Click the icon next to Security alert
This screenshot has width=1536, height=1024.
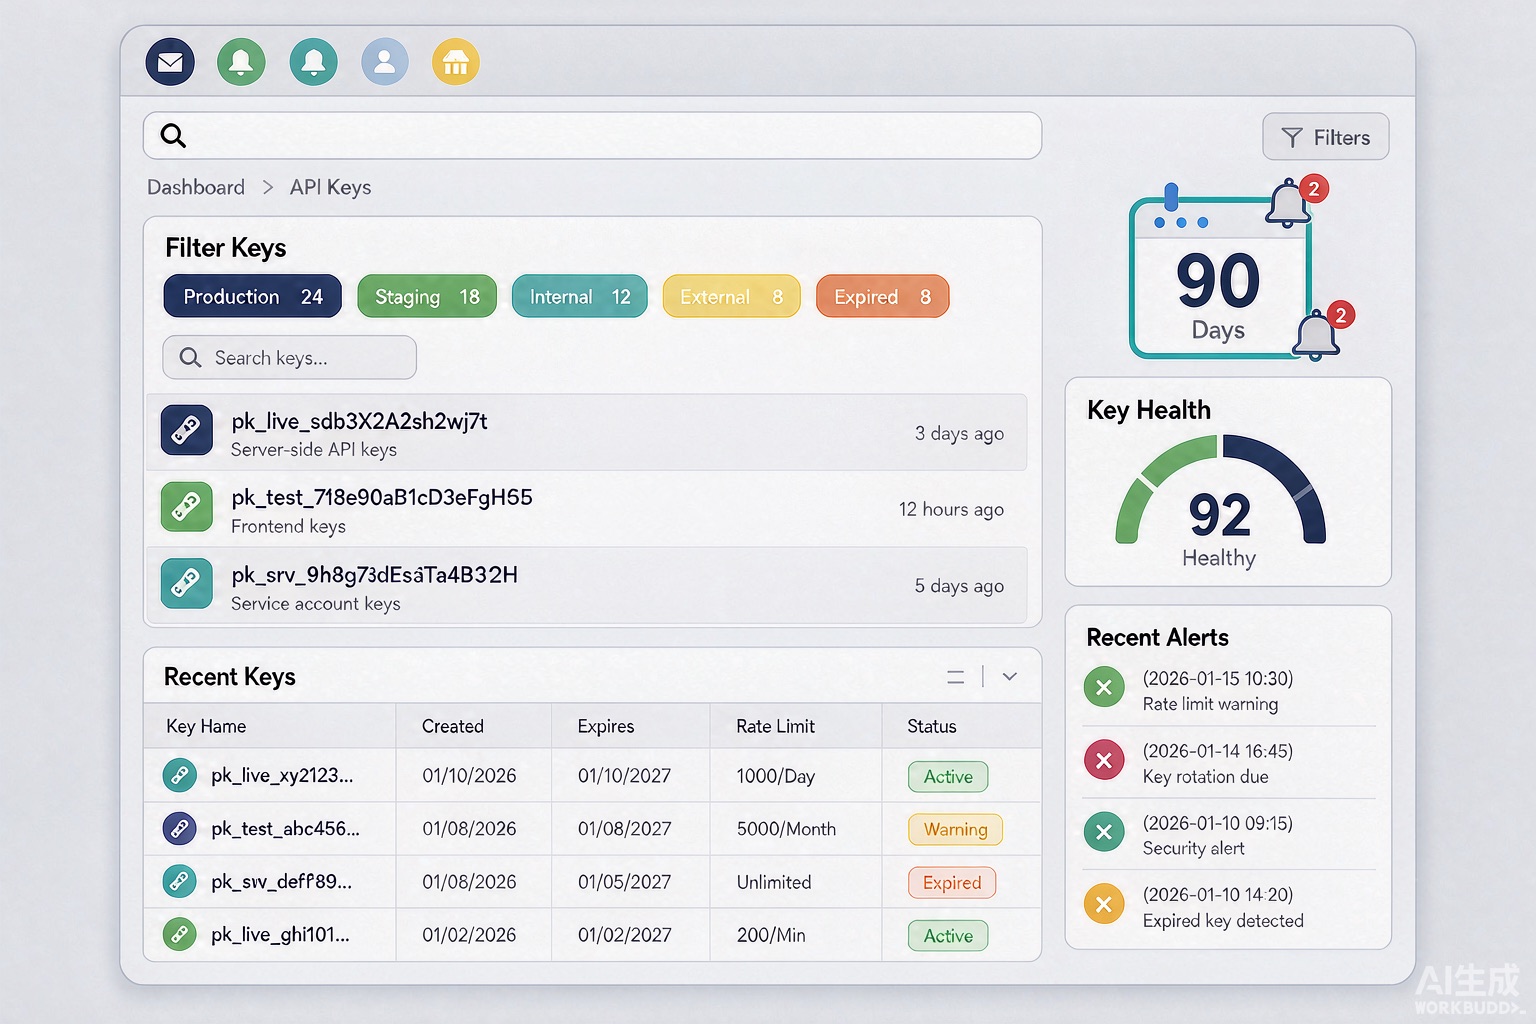pos(1104,832)
